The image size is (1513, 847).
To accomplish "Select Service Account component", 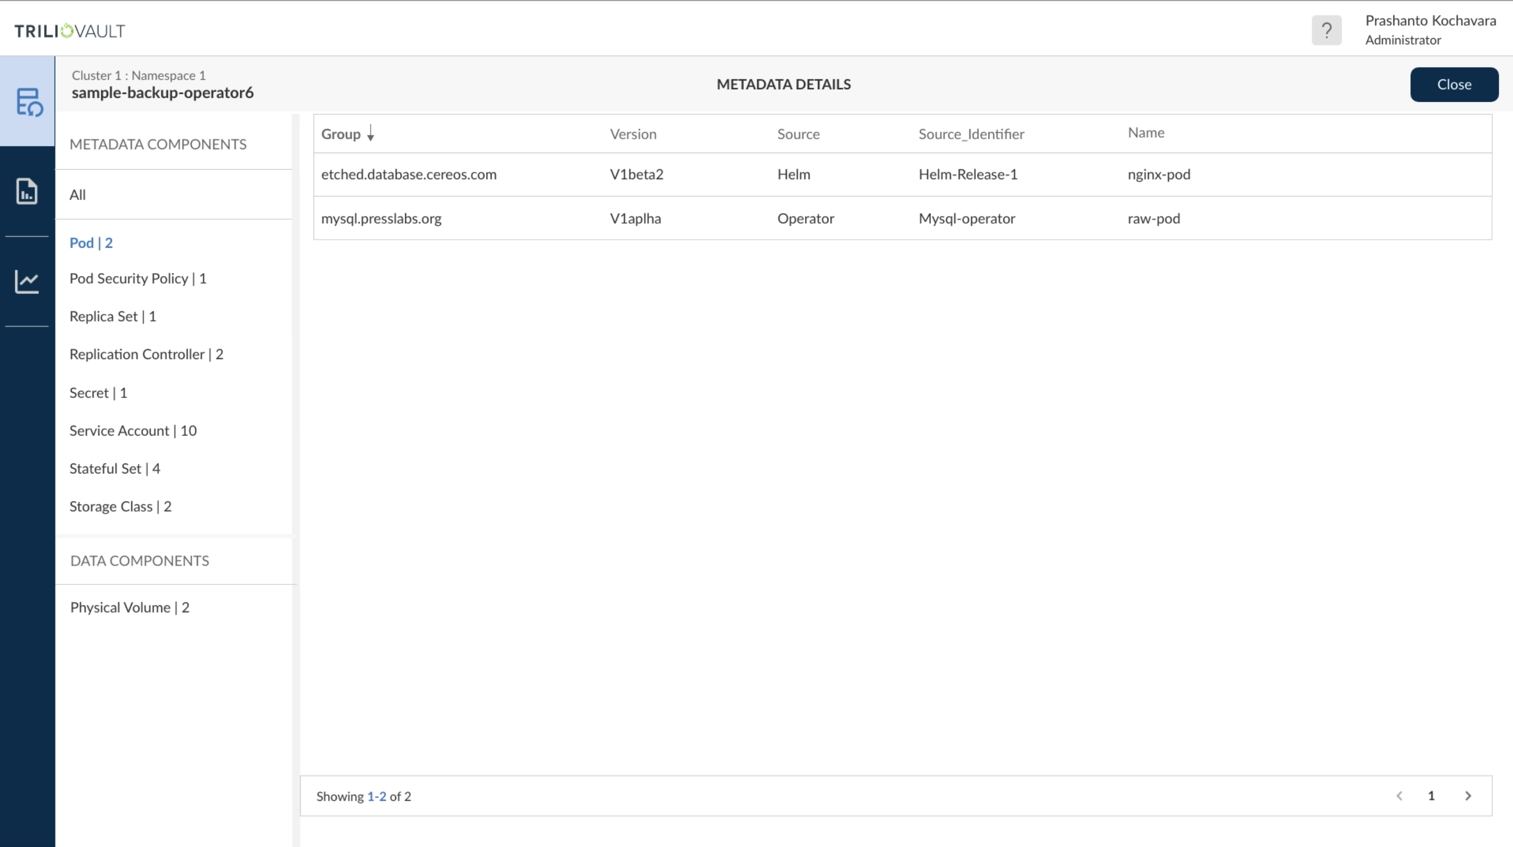I will 133,431.
